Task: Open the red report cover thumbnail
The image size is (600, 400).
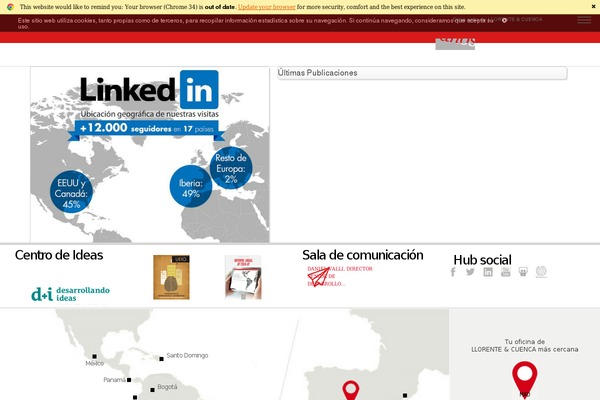Action: [x=243, y=277]
